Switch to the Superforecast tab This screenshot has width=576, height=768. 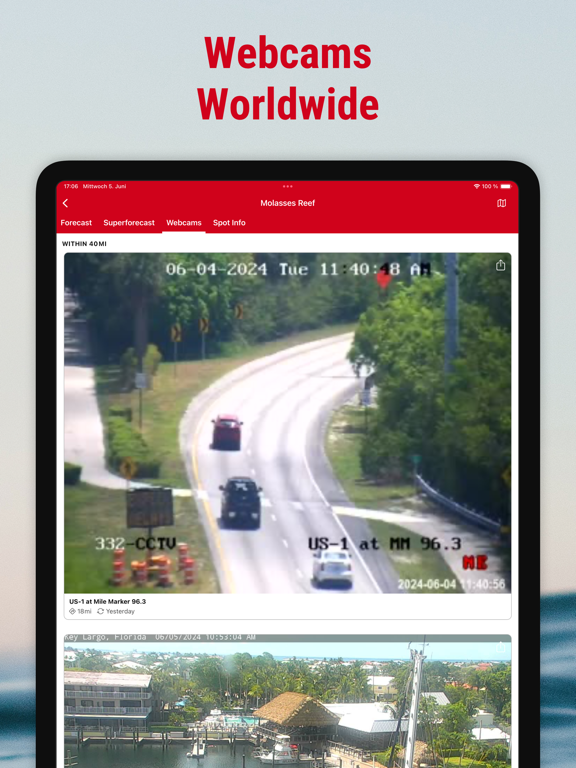(x=129, y=223)
